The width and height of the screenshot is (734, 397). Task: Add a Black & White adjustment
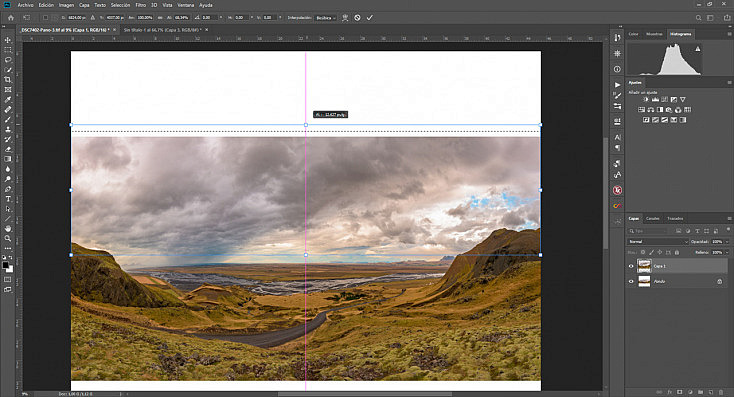coord(660,110)
